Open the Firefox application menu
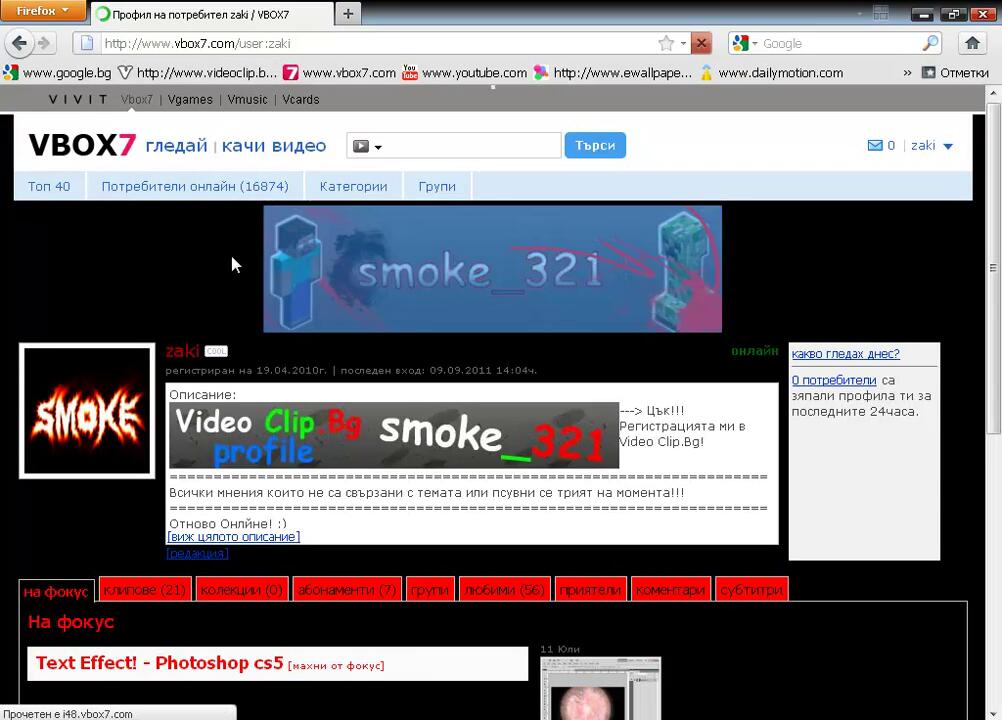This screenshot has width=1002, height=720. [43, 11]
